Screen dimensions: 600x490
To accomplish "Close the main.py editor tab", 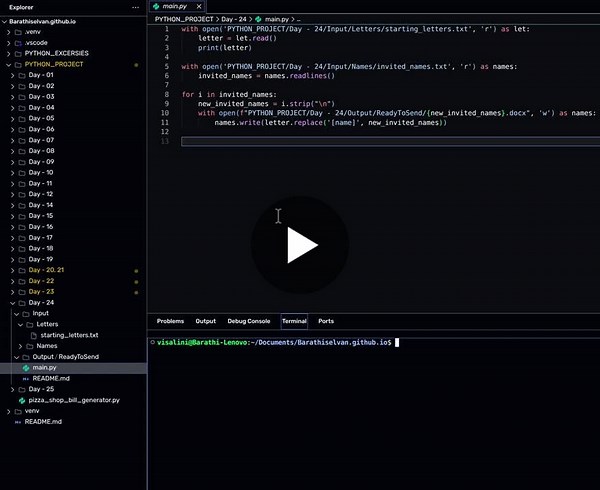I will tap(199, 7).
